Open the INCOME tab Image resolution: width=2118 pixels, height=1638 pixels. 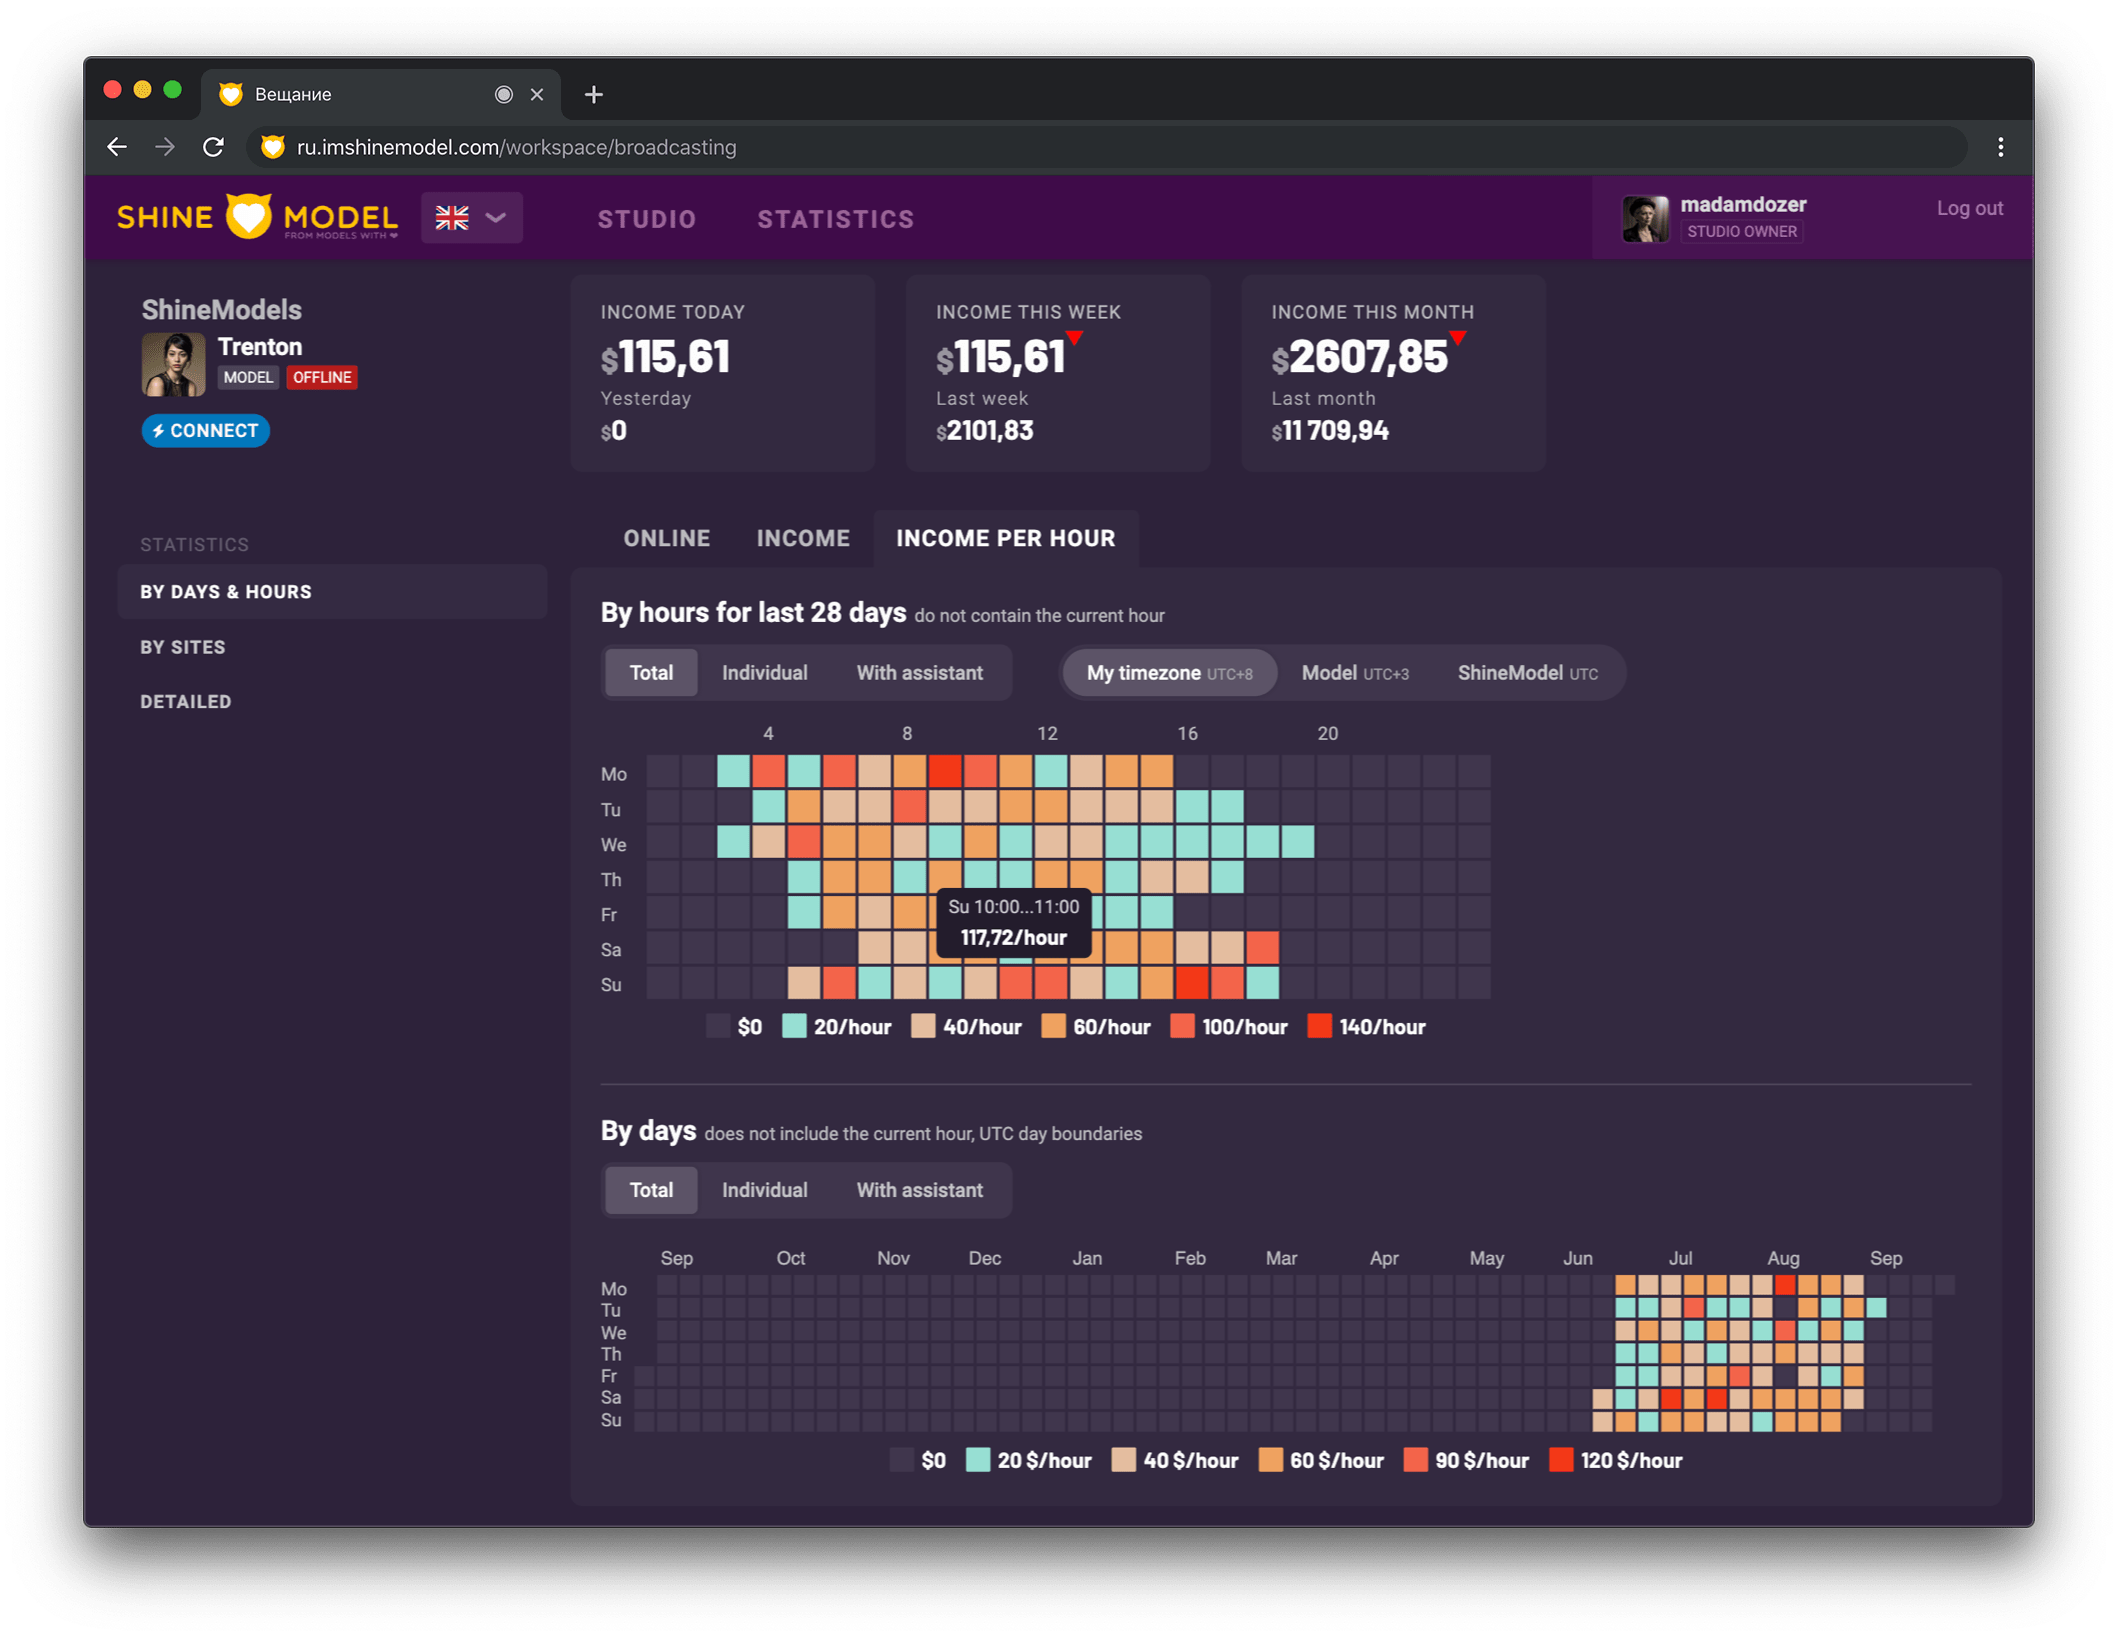[803, 538]
